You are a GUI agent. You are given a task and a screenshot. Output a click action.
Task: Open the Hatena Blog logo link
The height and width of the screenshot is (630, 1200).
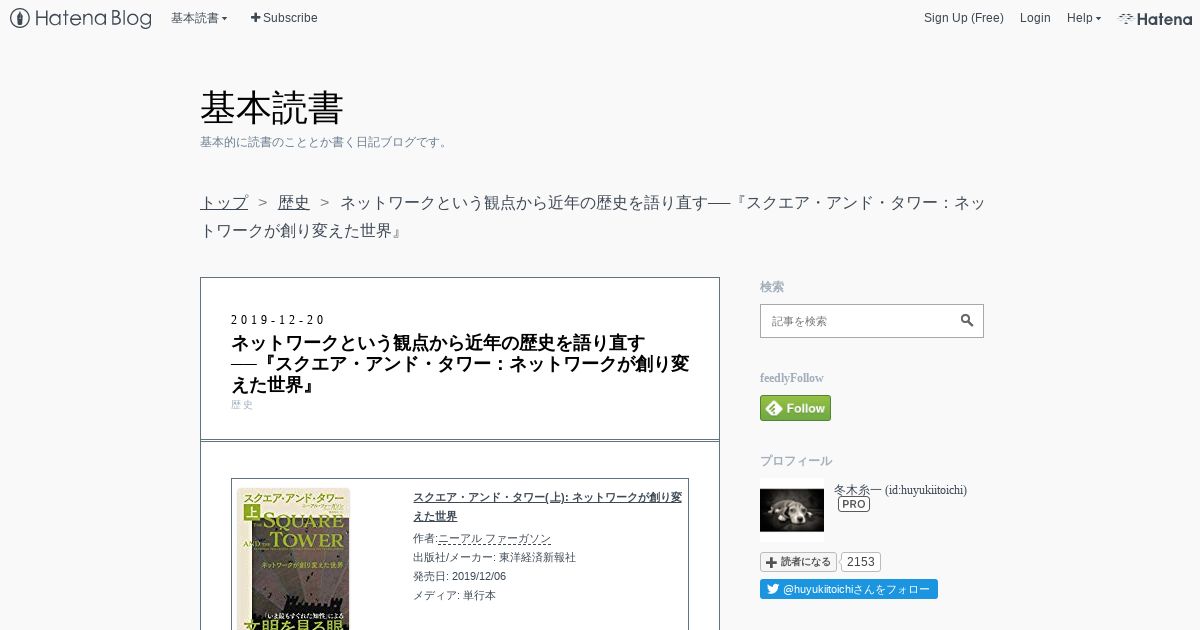[x=81, y=18]
